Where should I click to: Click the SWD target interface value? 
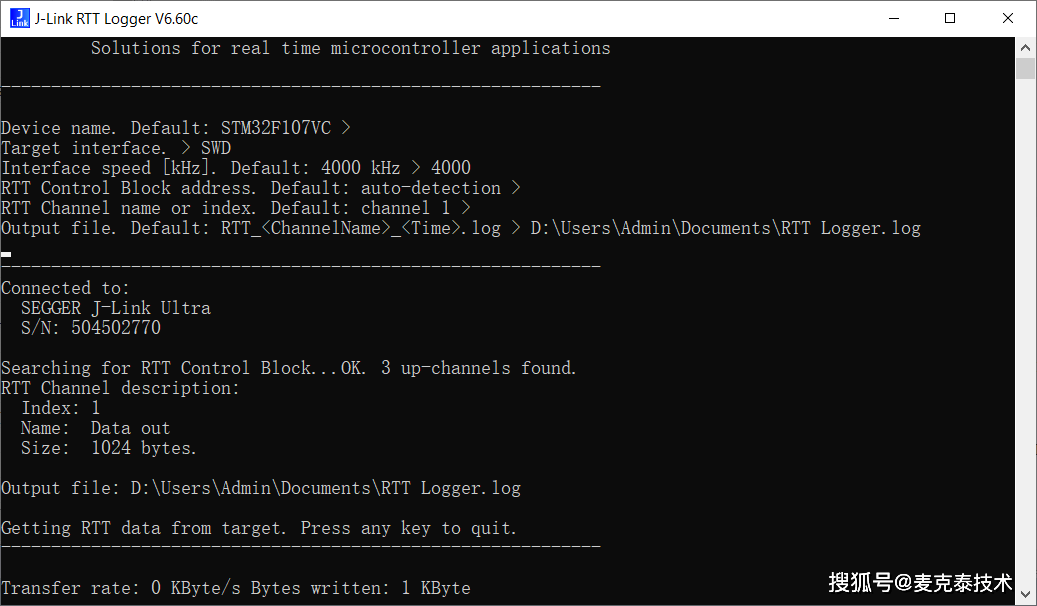(215, 148)
